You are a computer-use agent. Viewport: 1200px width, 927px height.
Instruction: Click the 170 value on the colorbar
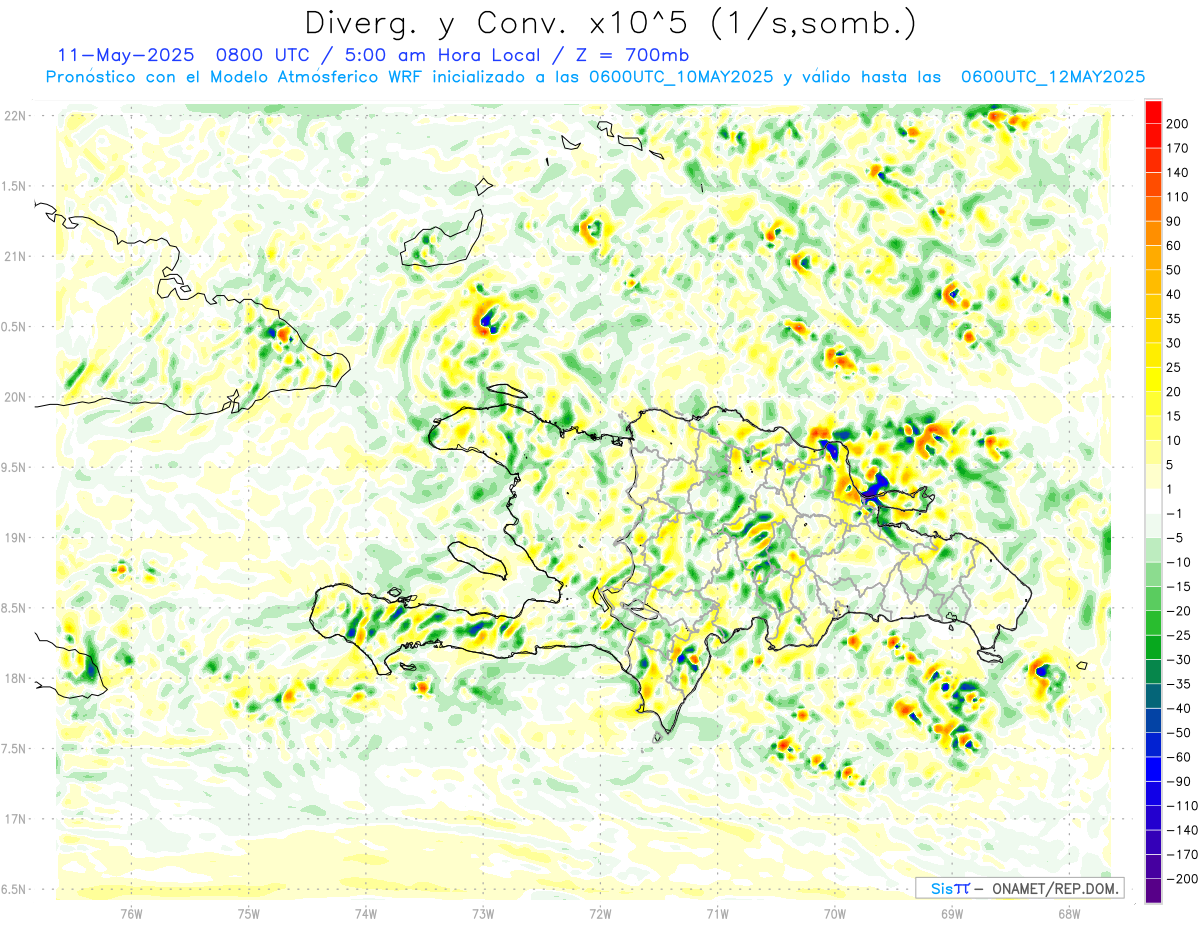tap(1178, 148)
